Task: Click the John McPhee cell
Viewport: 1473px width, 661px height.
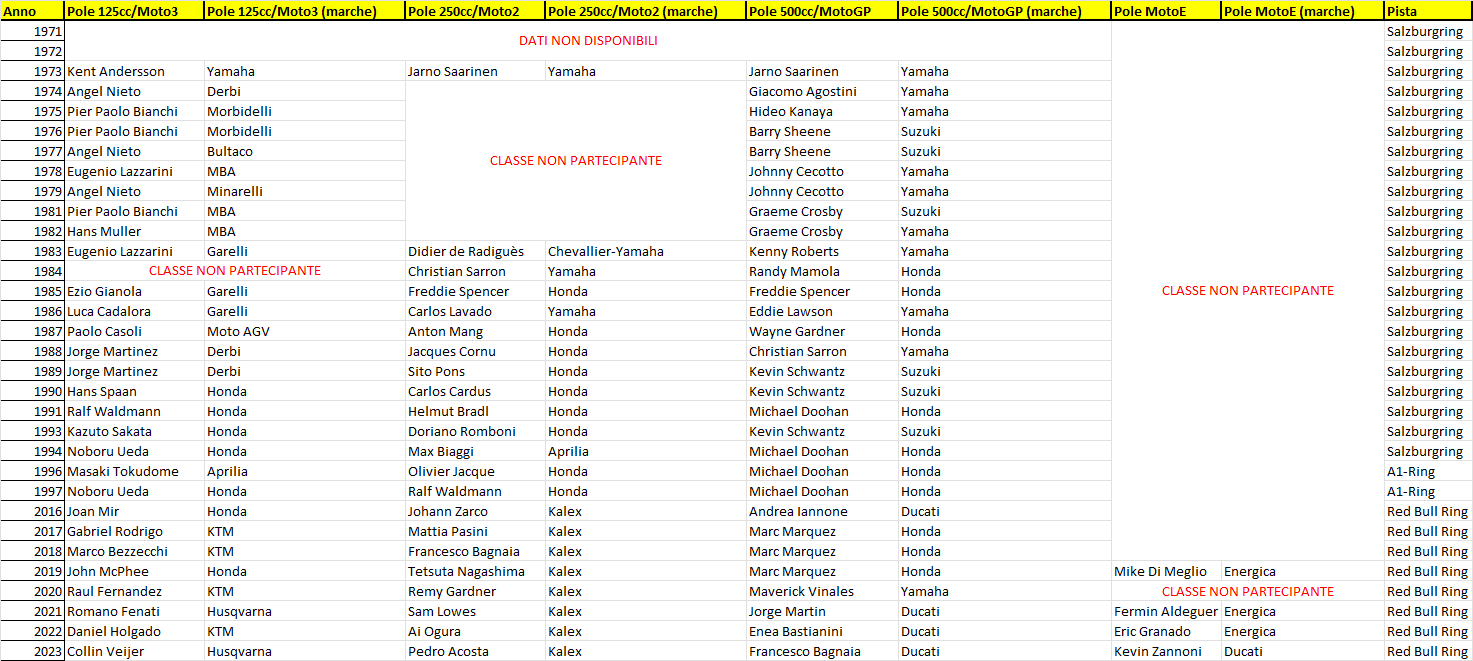Action: pos(134,571)
